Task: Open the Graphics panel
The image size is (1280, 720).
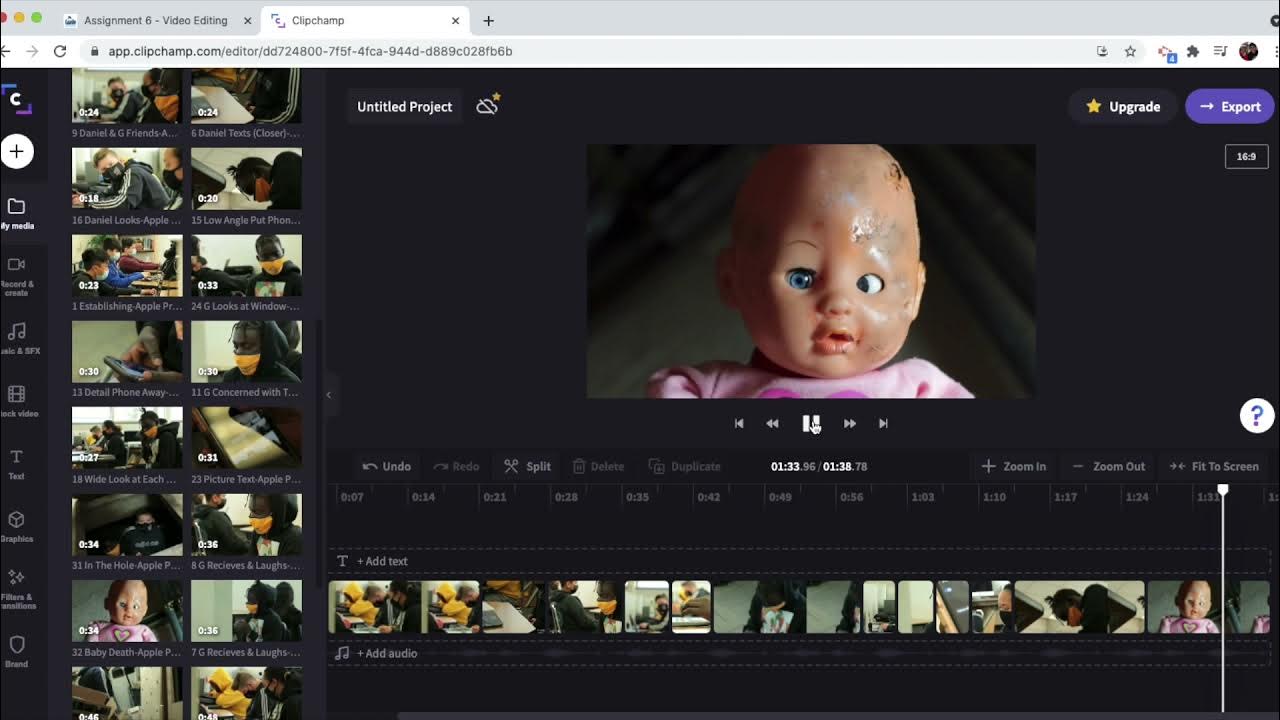Action: click(x=17, y=526)
